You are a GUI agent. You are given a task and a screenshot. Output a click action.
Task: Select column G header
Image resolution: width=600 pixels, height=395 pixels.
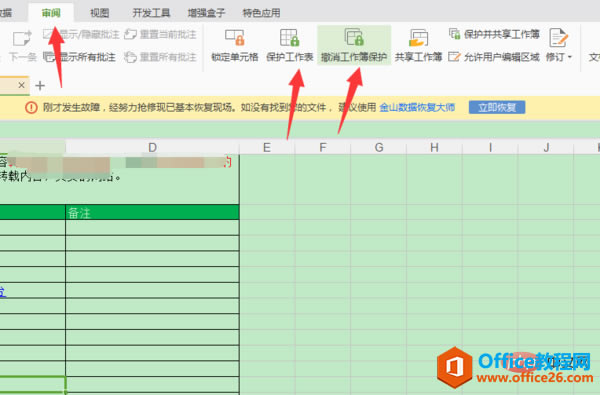click(x=379, y=147)
